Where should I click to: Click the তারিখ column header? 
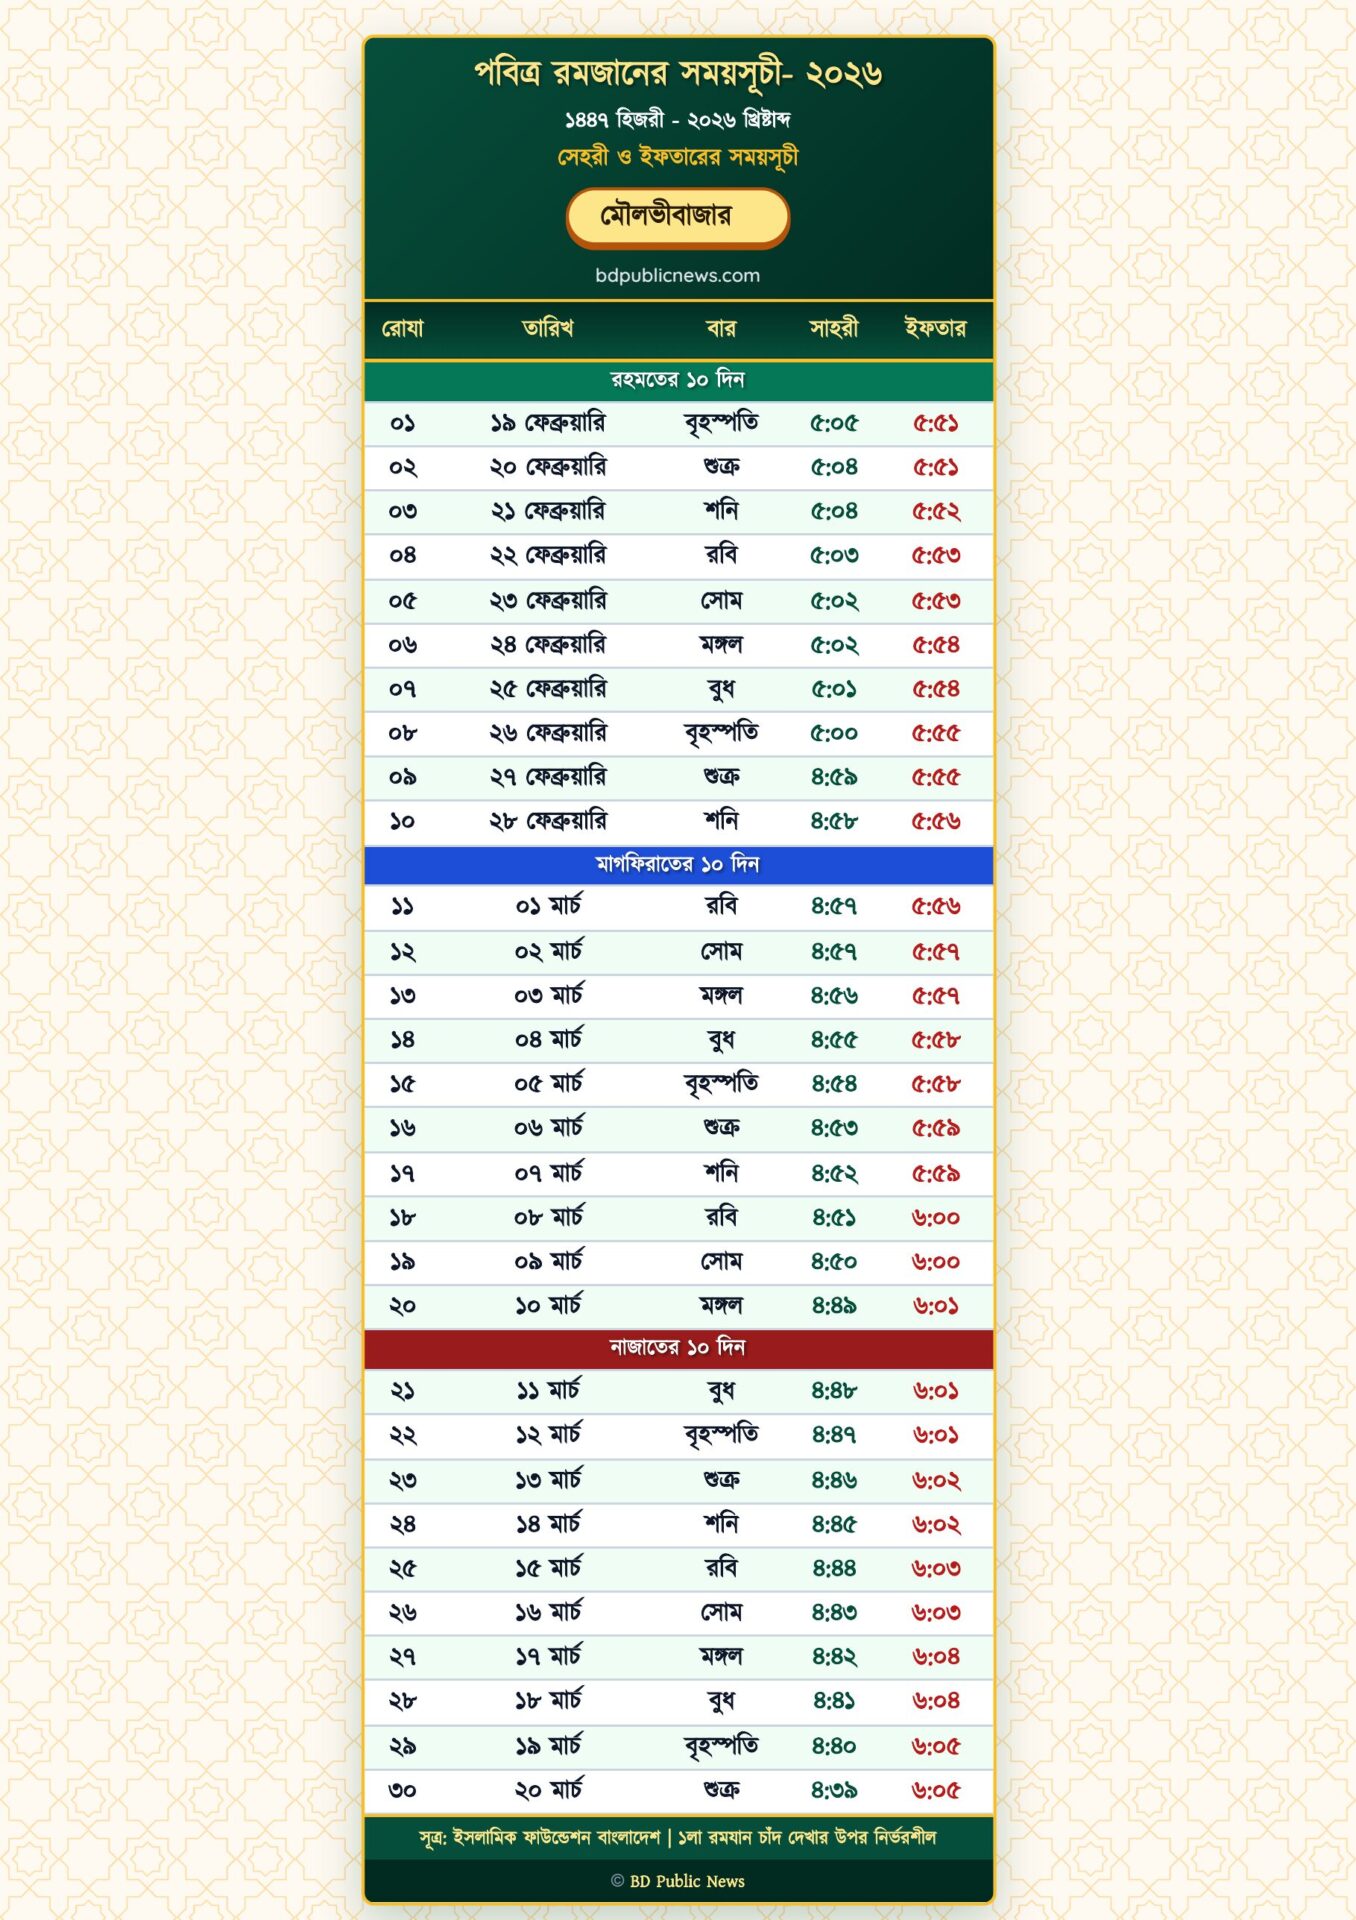547,328
